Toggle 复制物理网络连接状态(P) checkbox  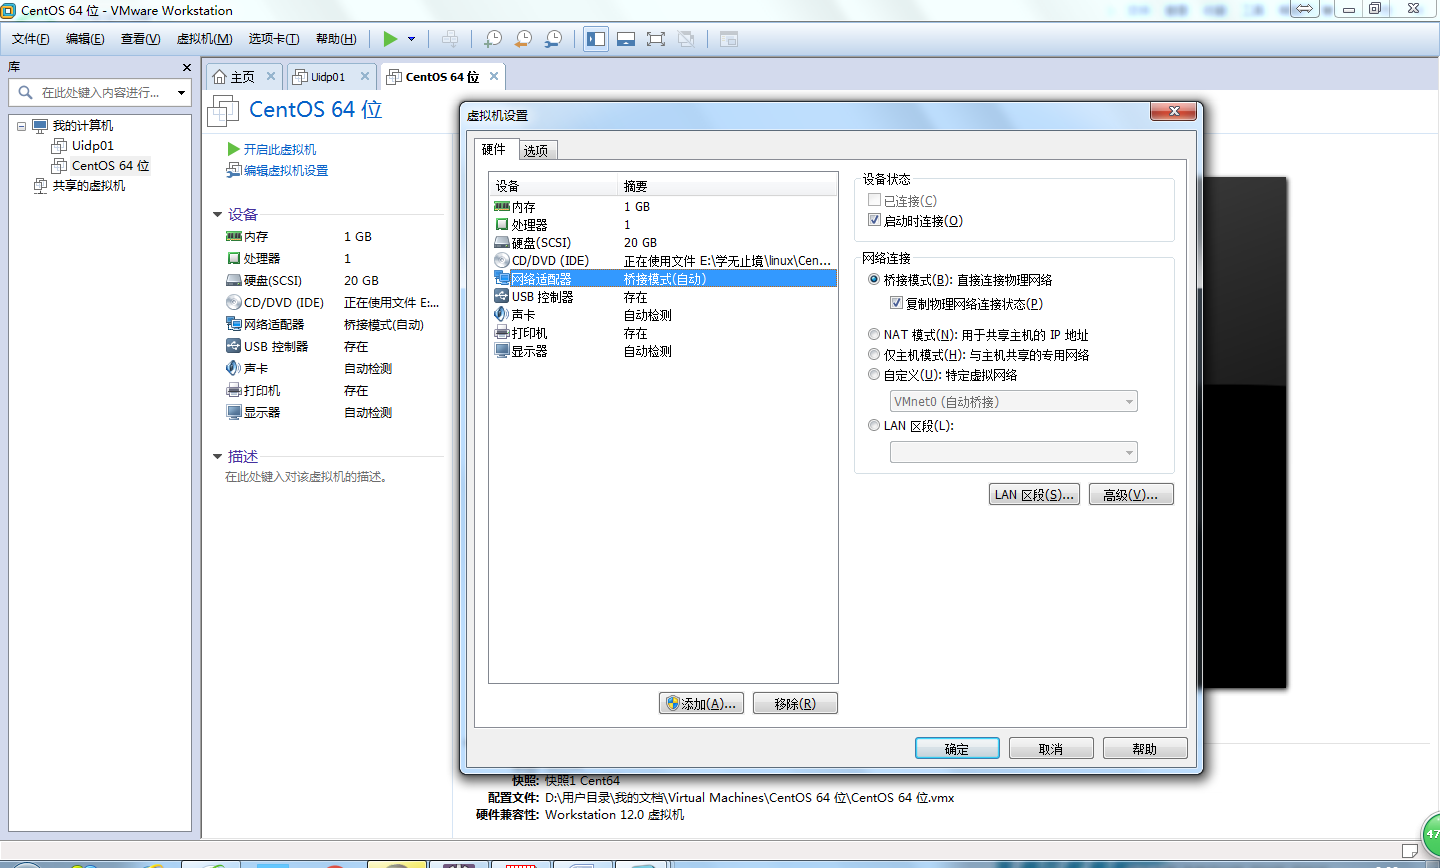[x=896, y=303]
